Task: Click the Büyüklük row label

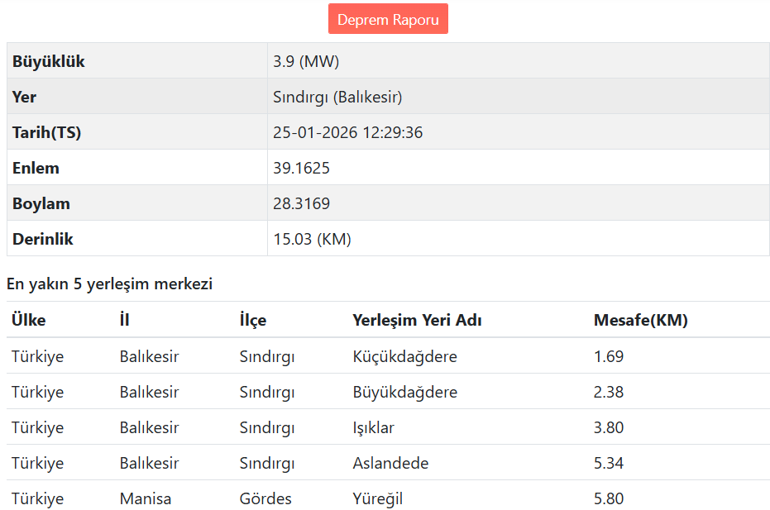Action: click(x=48, y=61)
